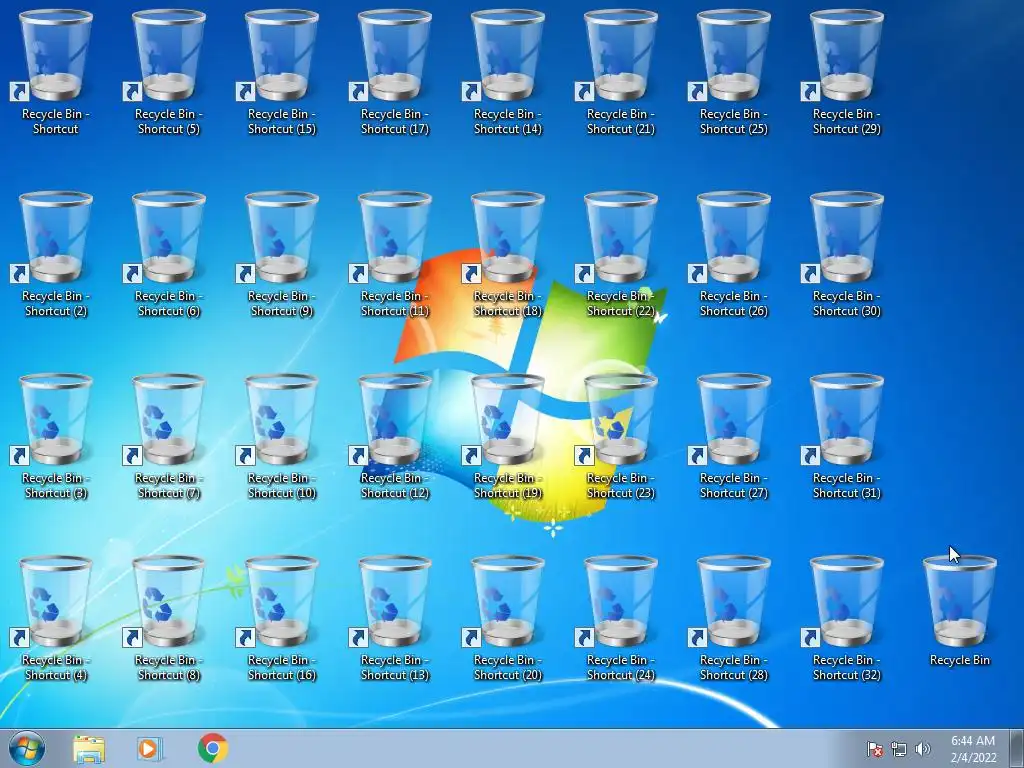This screenshot has width=1024, height=768.
Task: Open Windows Explorer from the taskbar
Action: pyautogui.click(x=89, y=749)
